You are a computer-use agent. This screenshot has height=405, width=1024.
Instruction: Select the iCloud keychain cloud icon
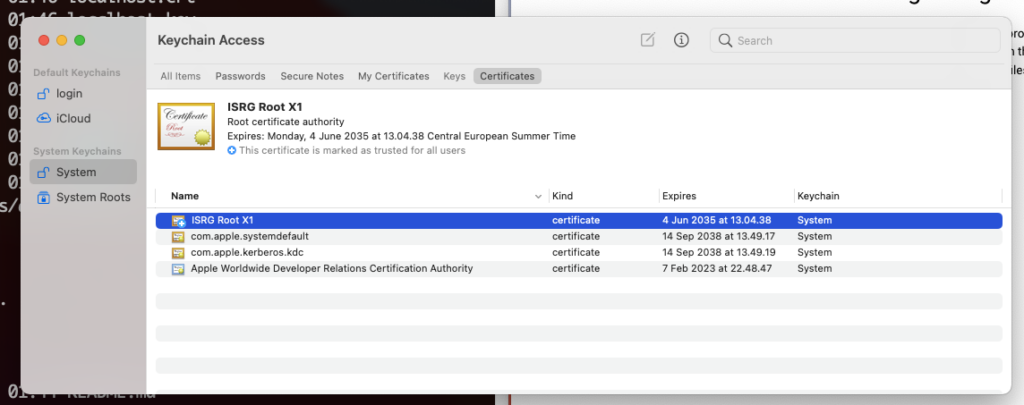[44, 118]
